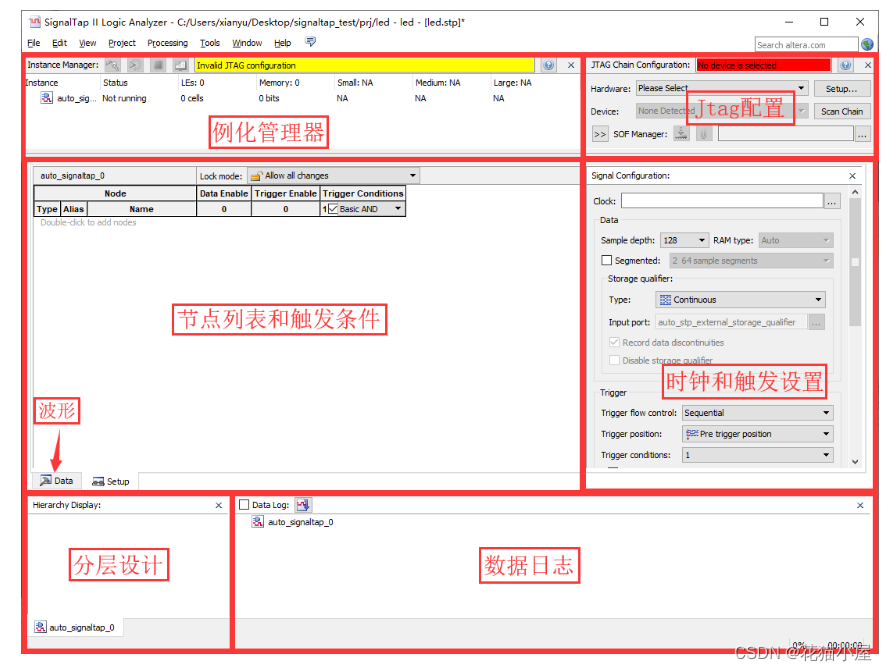
Task: Toggle the Segmented checkbox
Action: 606,260
